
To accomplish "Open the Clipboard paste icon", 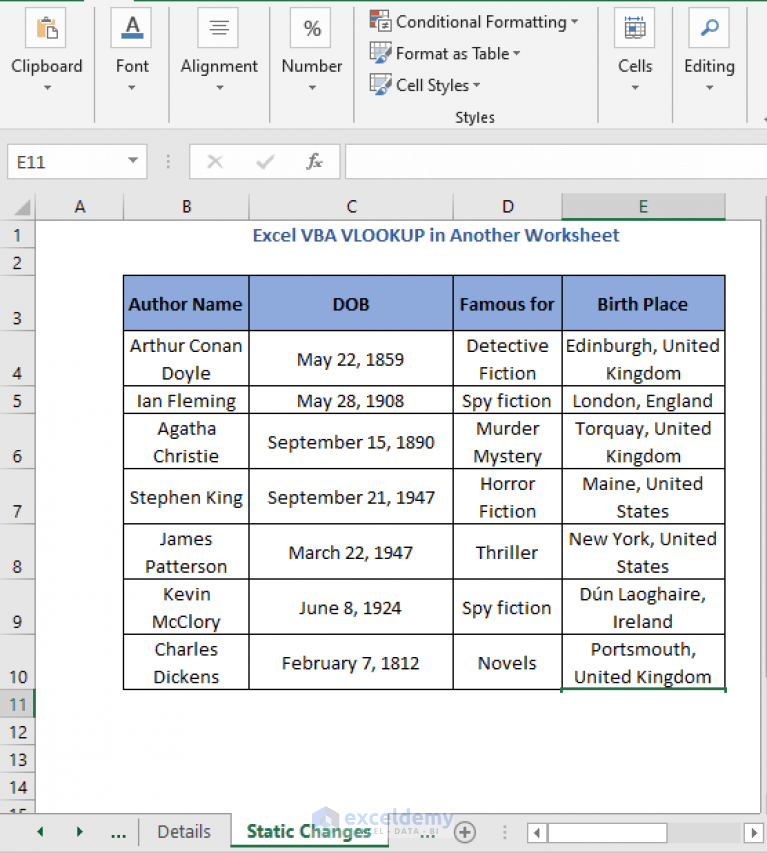I will [46, 28].
